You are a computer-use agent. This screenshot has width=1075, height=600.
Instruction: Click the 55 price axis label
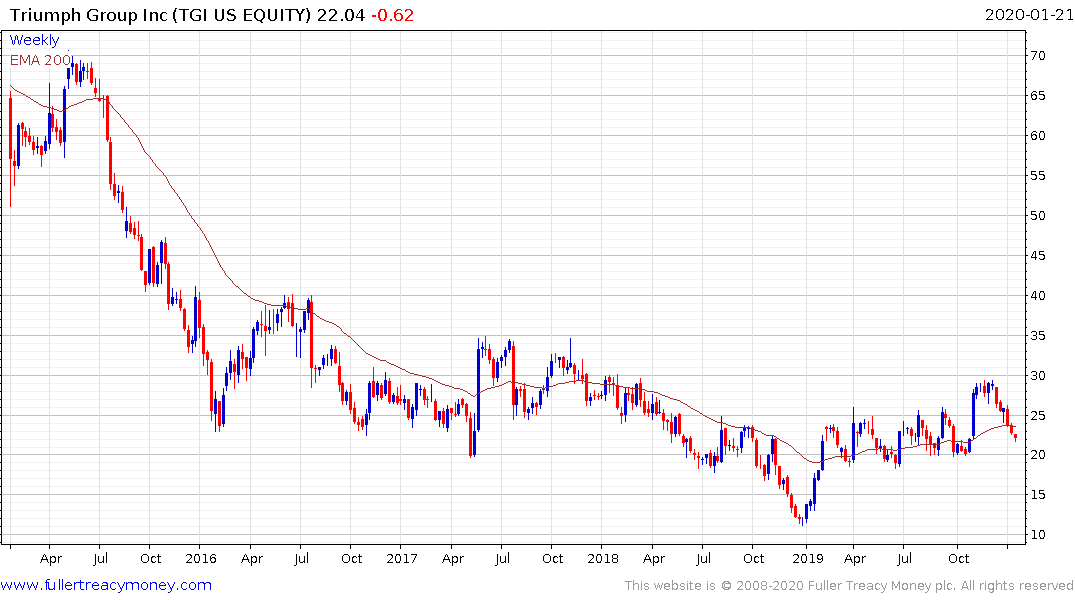click(1037, 176)
